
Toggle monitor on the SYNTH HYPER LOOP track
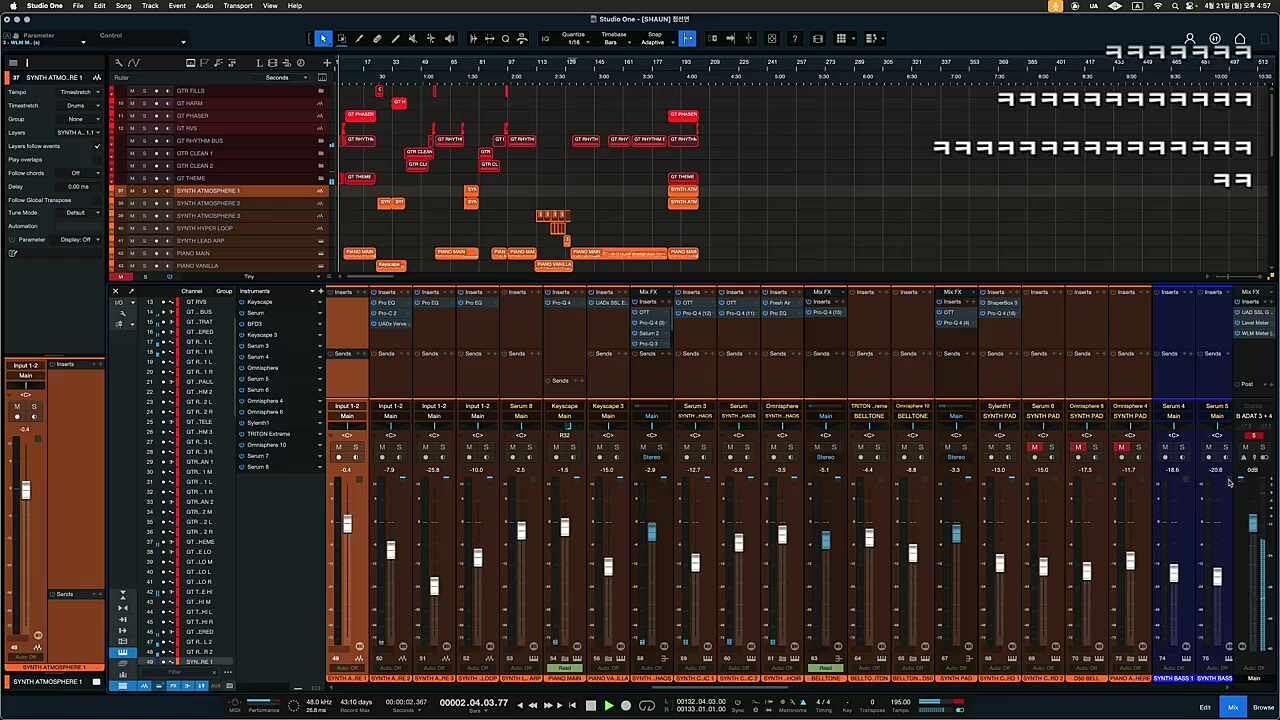(167, 228)
